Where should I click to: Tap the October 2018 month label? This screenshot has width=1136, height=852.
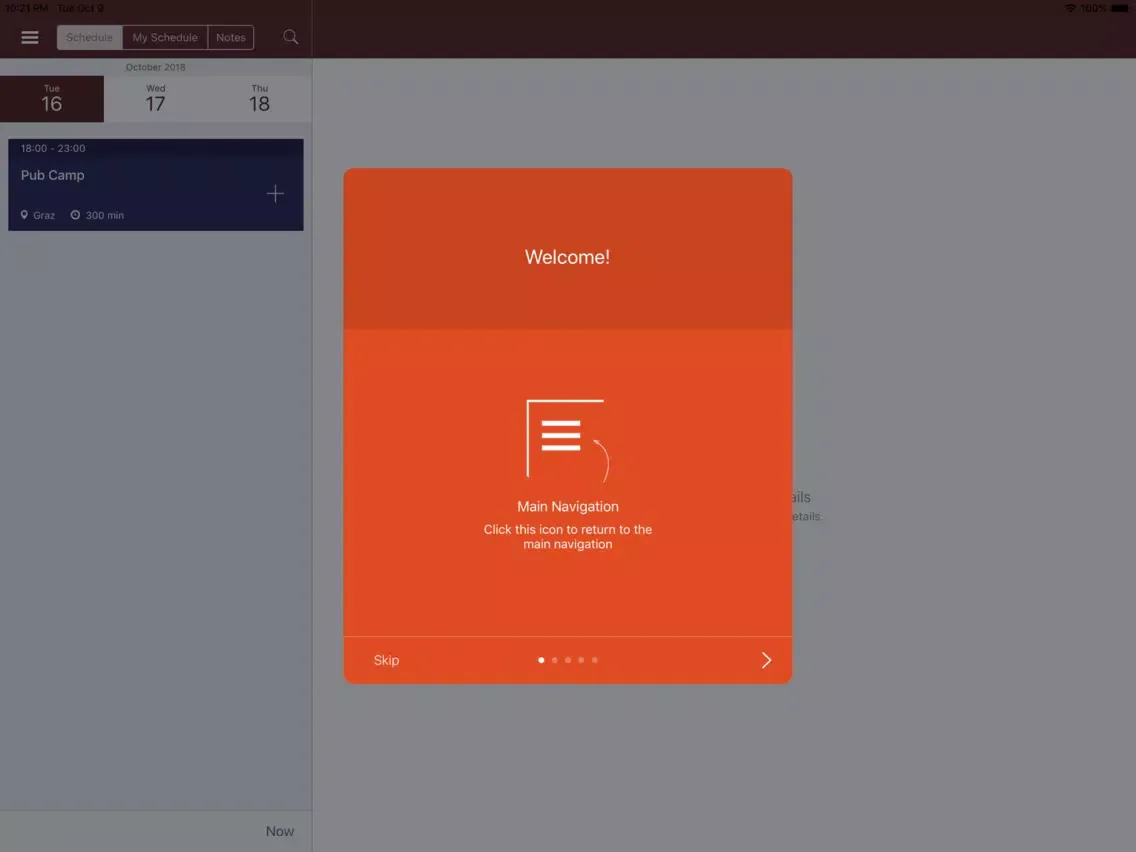pos(155,67)
